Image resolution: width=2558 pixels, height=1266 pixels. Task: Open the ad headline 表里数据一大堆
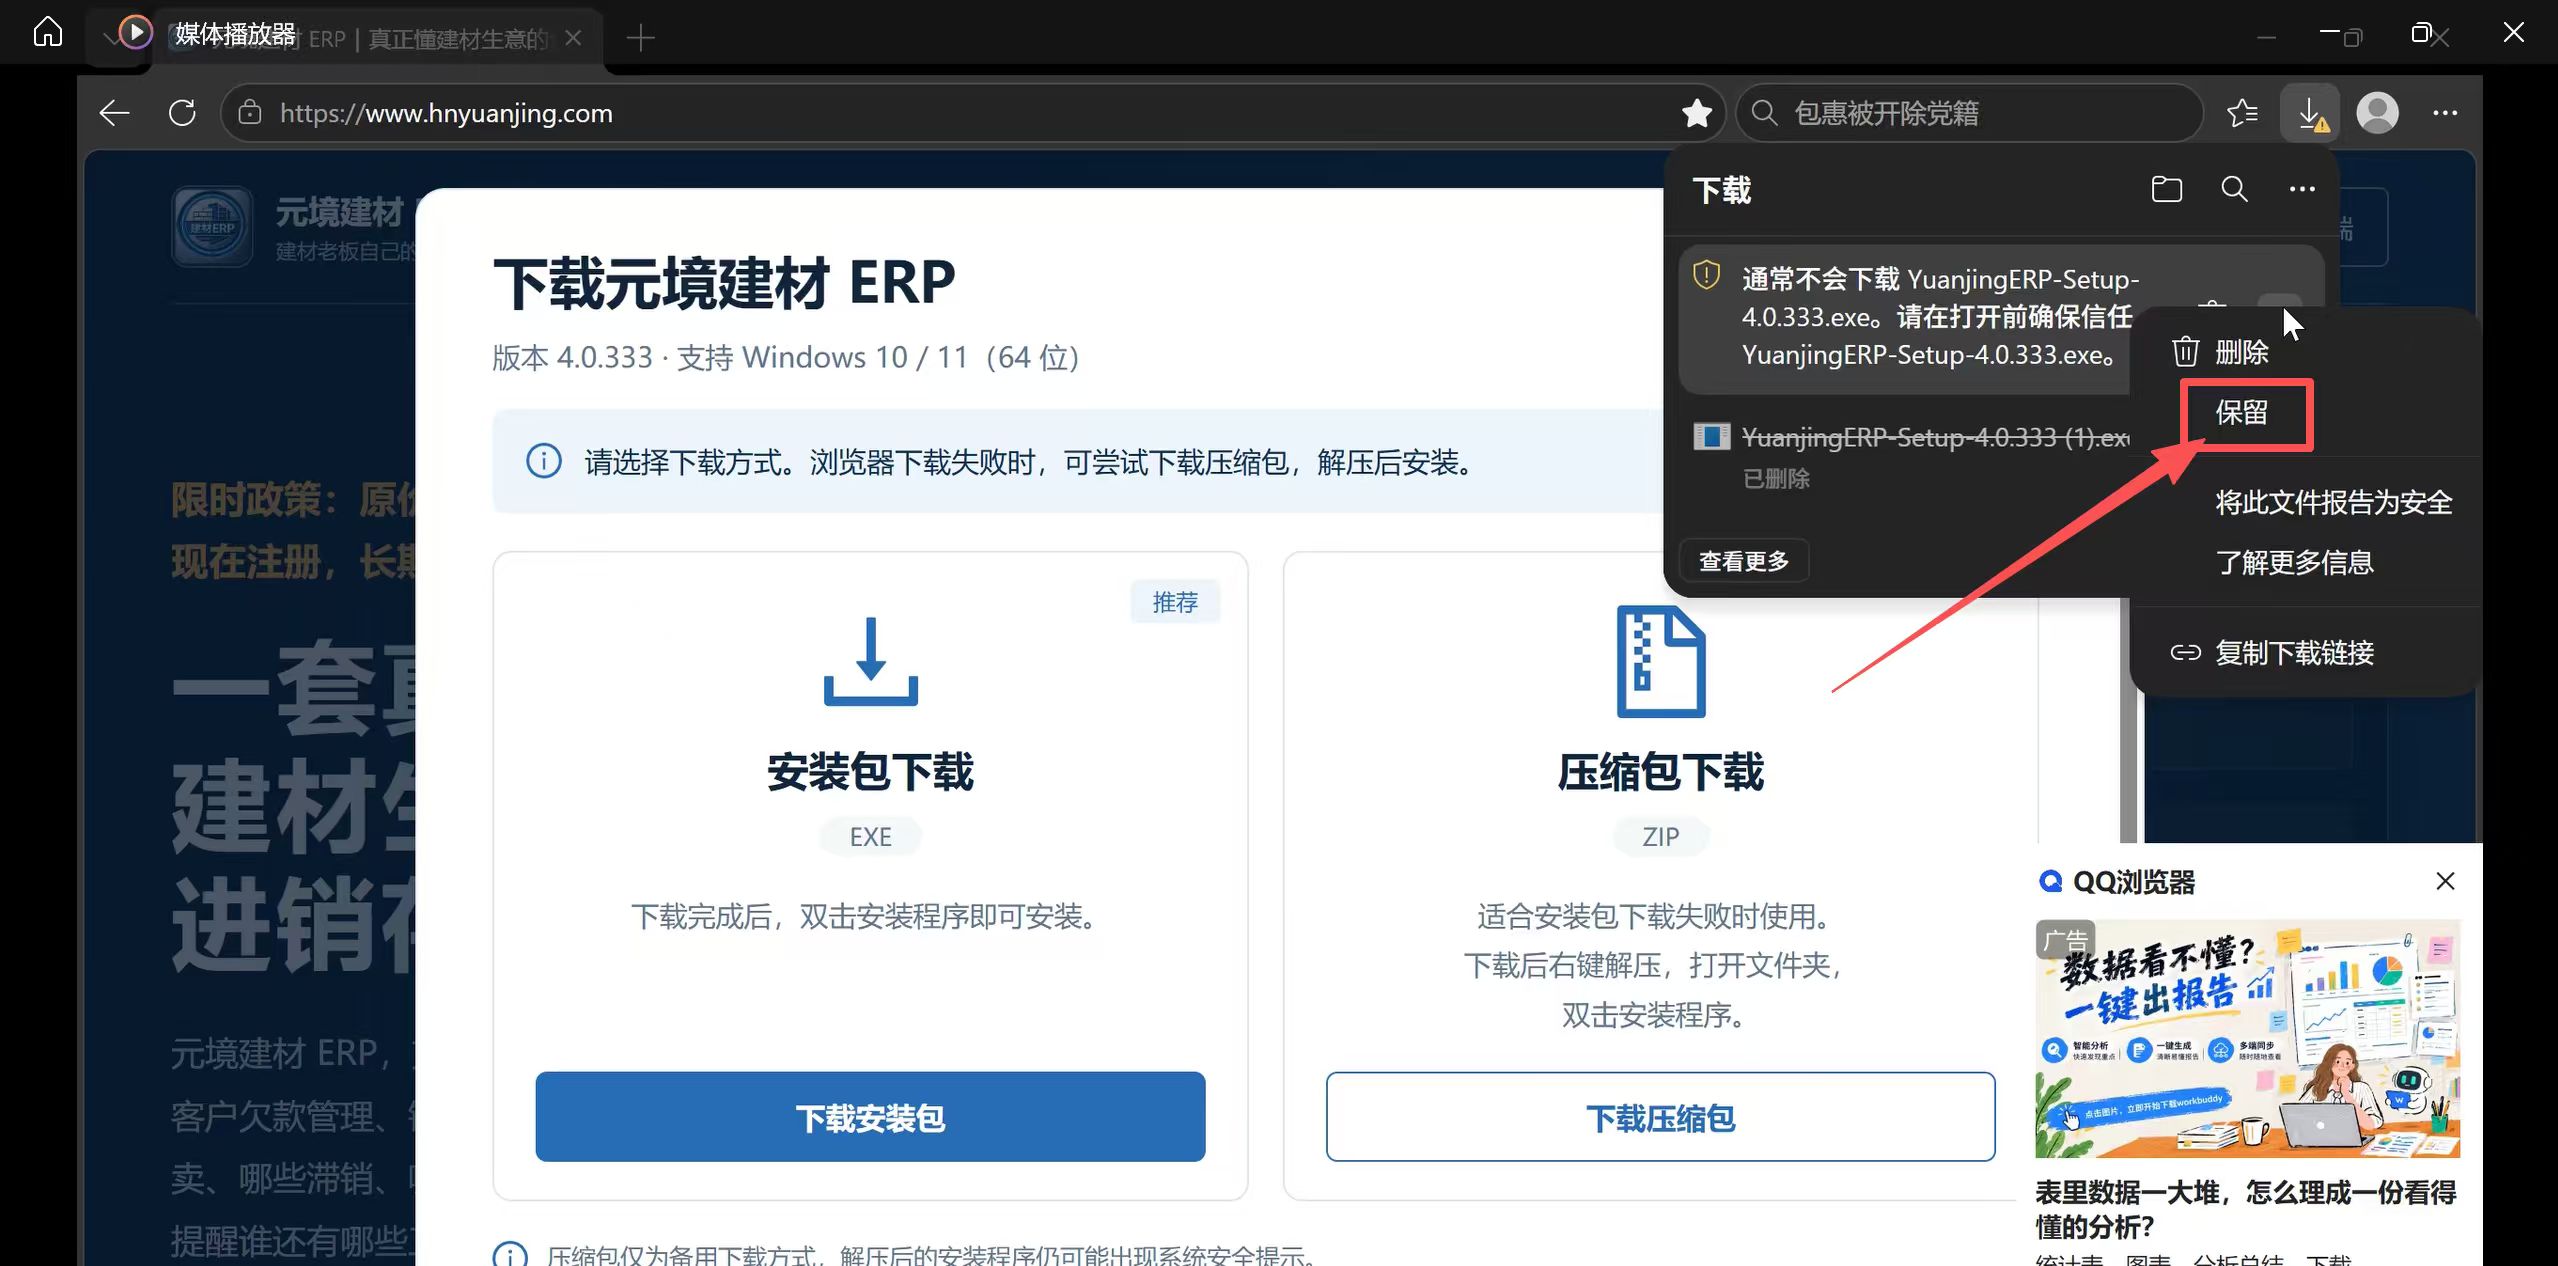coord(2245,1209)
